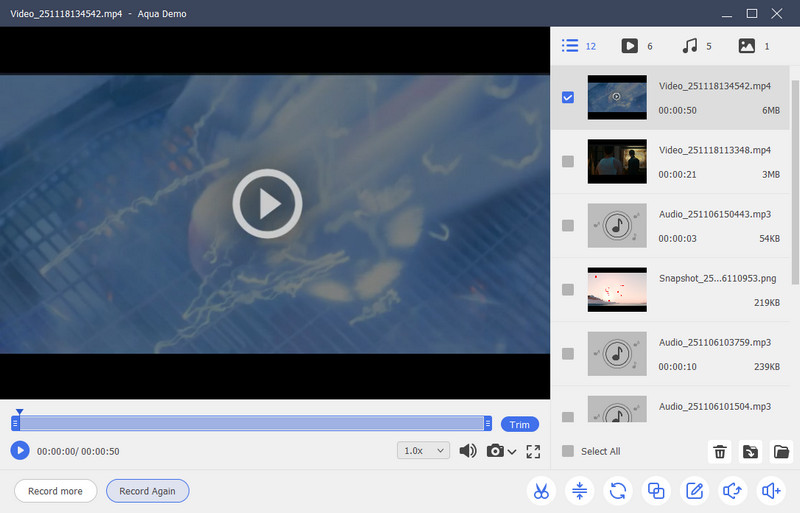The width and height of the screenshot is (800, 513).
Task: Switch to the audio tab showing 5
Action: pyautogui.click(x=696, y=46)
